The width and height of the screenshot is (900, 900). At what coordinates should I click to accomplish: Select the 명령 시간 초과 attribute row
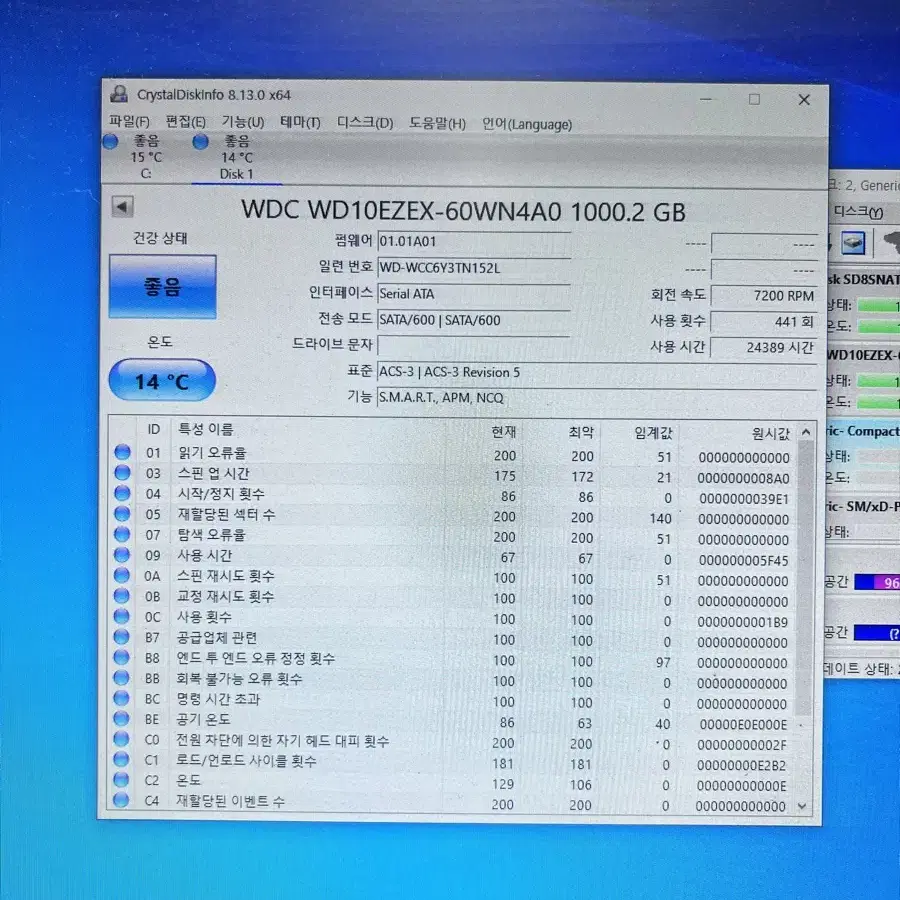coord(453,700)
